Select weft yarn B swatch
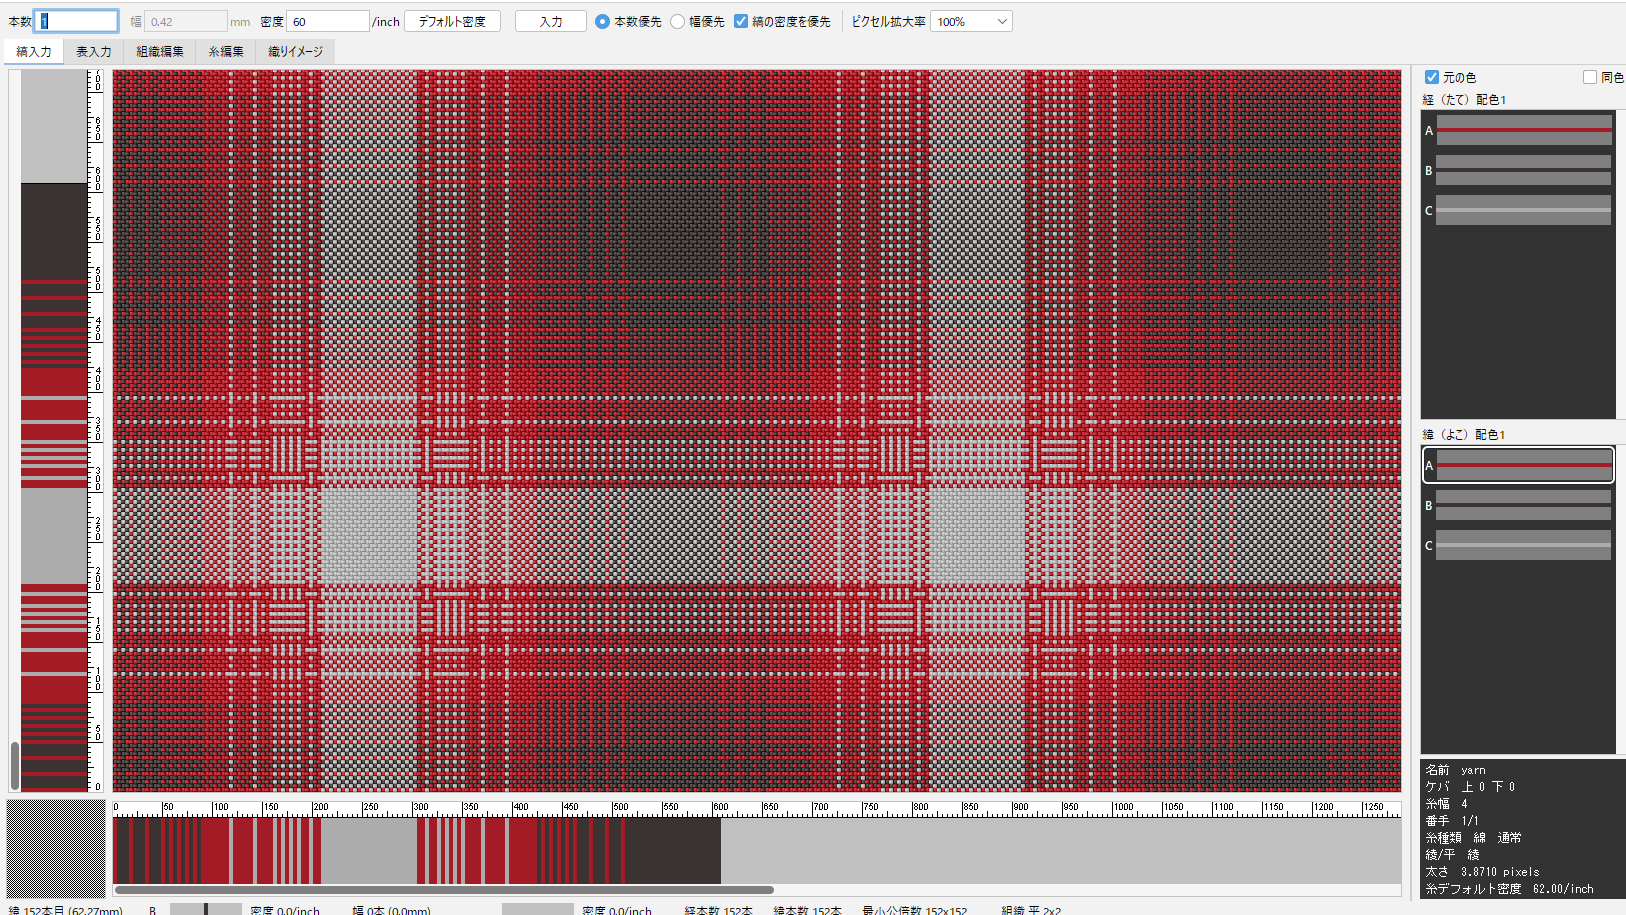The width and height of the screenshot is (1626, 915). (1522, 505)
